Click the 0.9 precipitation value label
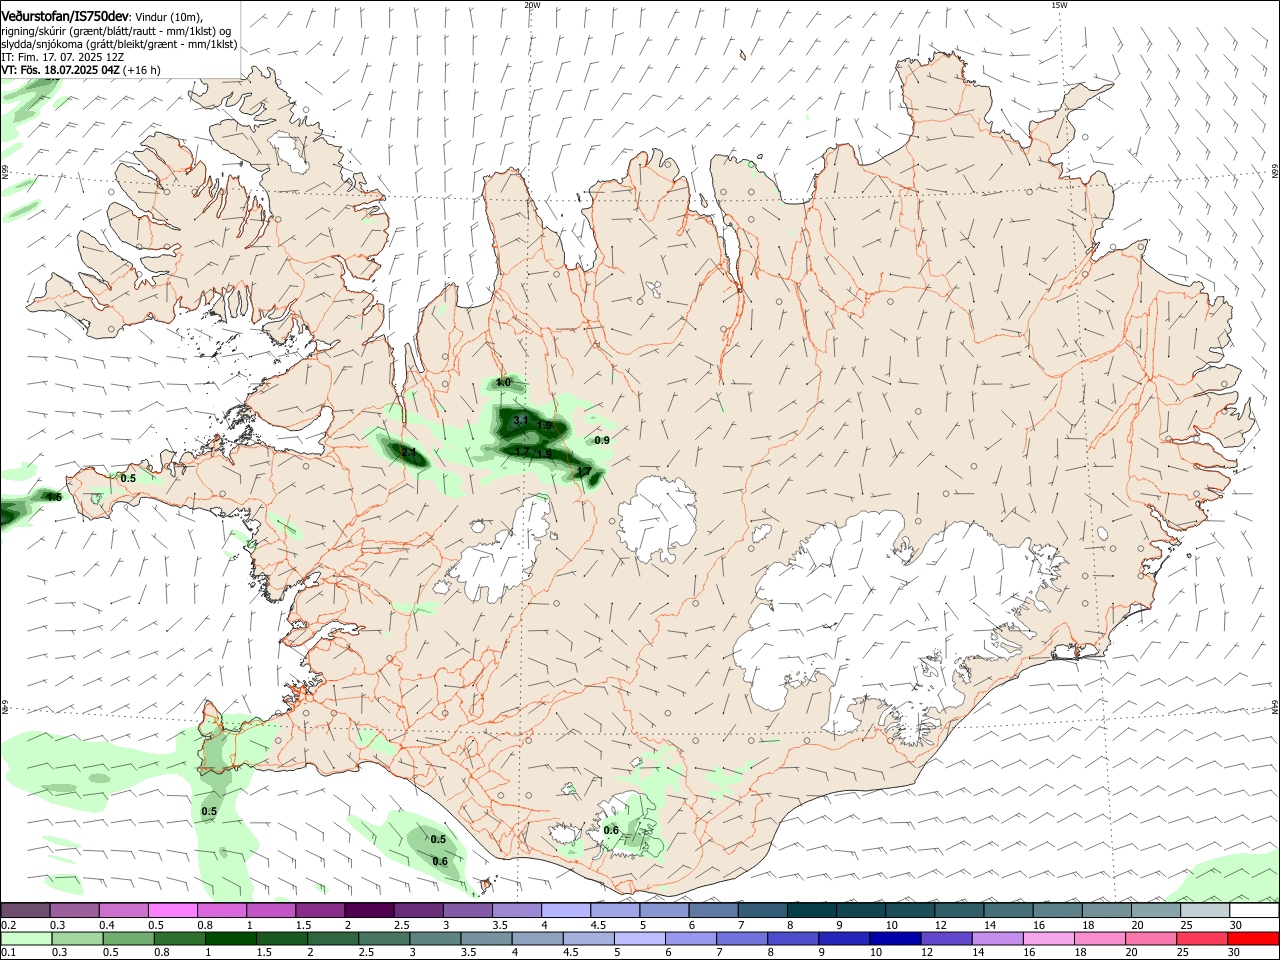This screenshot has height=960, width=1280. pos(602,440)
